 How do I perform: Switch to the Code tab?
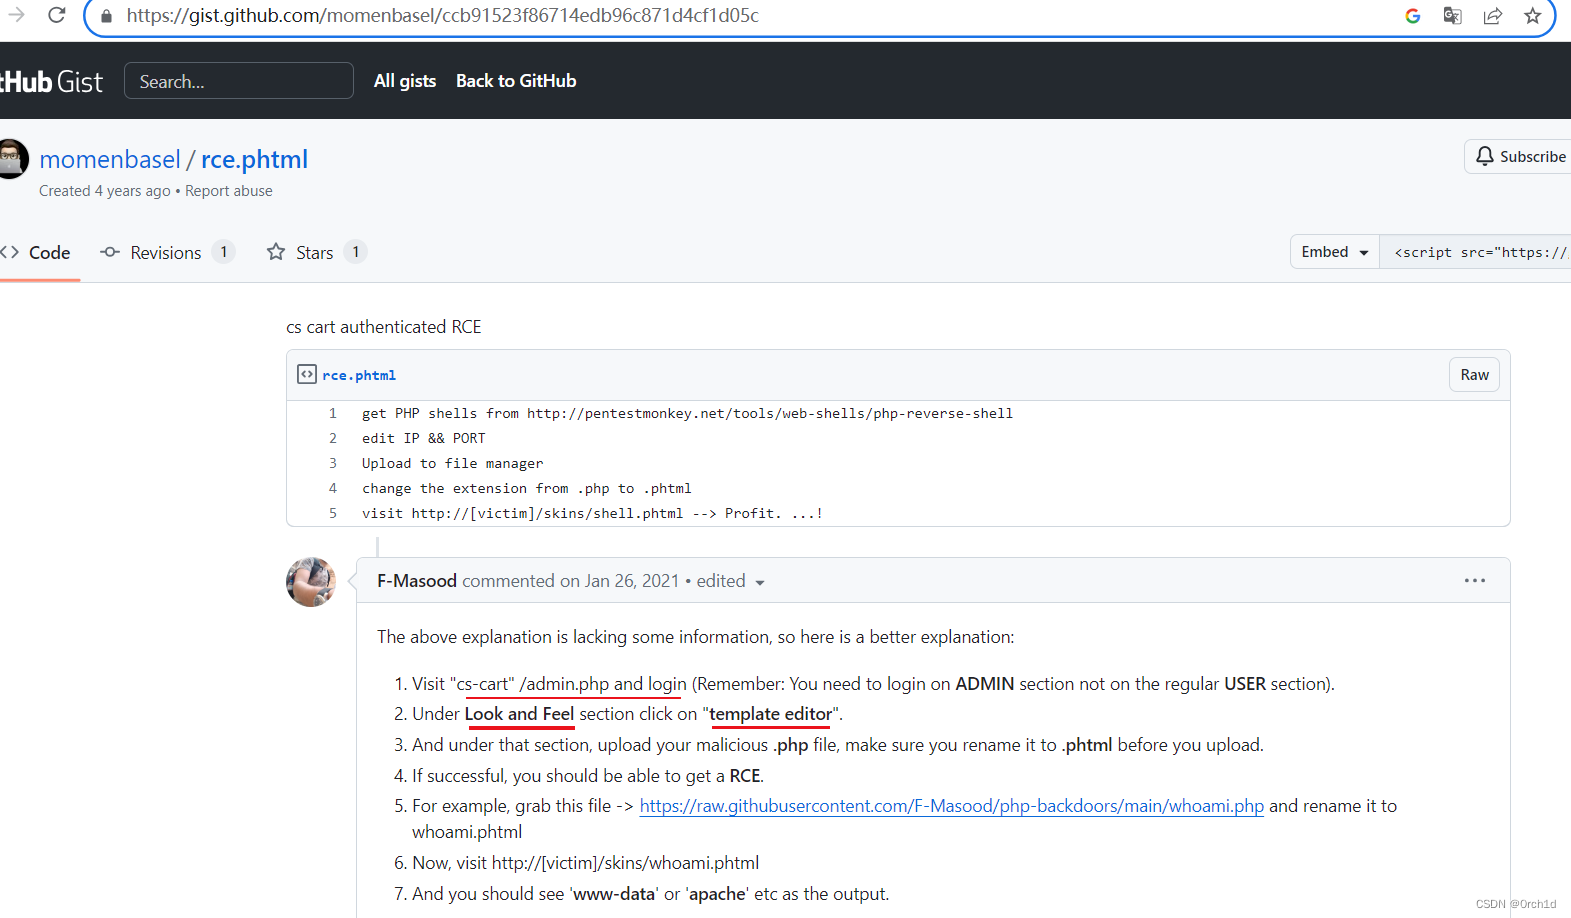(36, 253)
